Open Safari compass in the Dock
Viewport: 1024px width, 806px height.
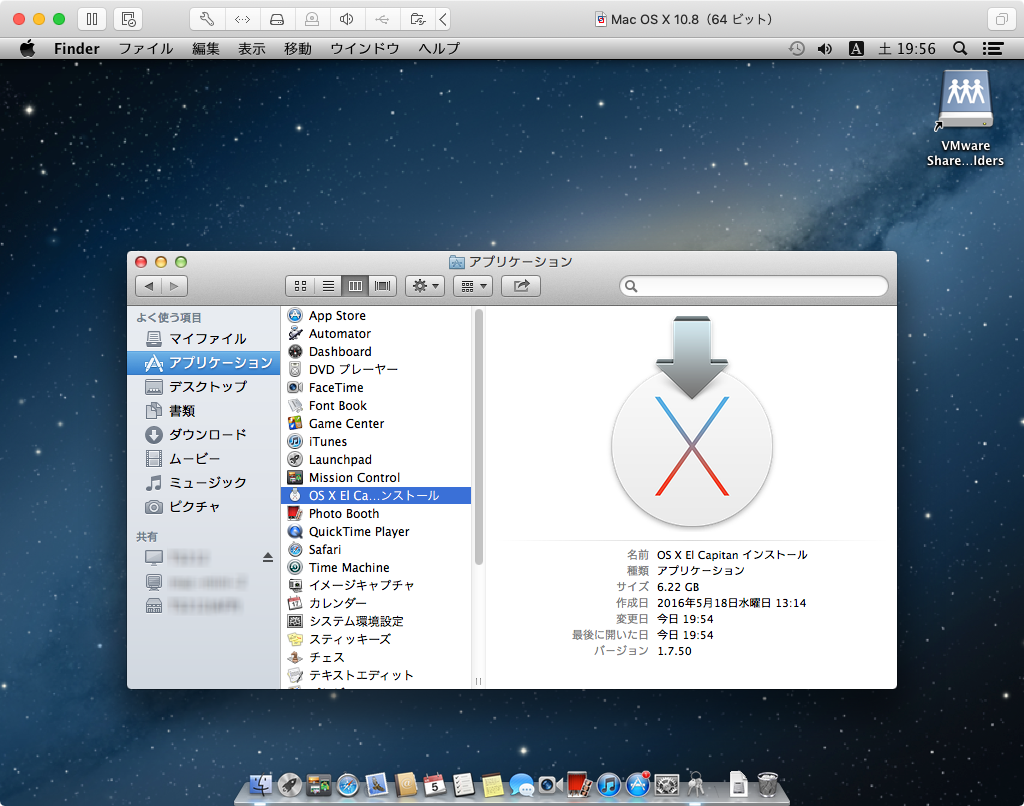(x=347, y=785)
